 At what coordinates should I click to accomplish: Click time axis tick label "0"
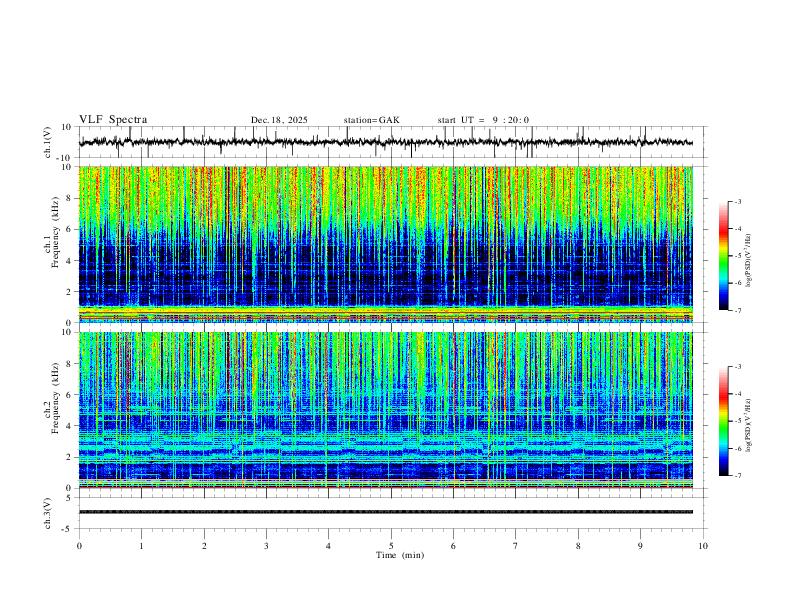click(x=79, y=546)
